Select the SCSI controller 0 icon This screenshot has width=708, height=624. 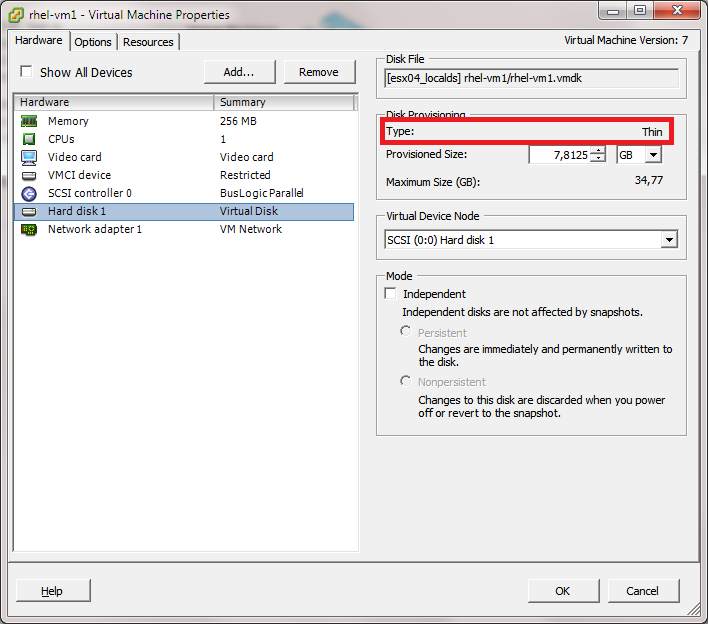[x=29, y=193]
